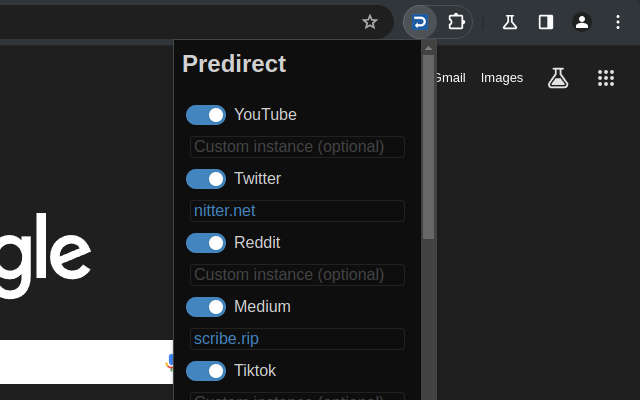640x400 pixels.
Task: Click the Tiktok custom instance field
Action: point(297,396)
